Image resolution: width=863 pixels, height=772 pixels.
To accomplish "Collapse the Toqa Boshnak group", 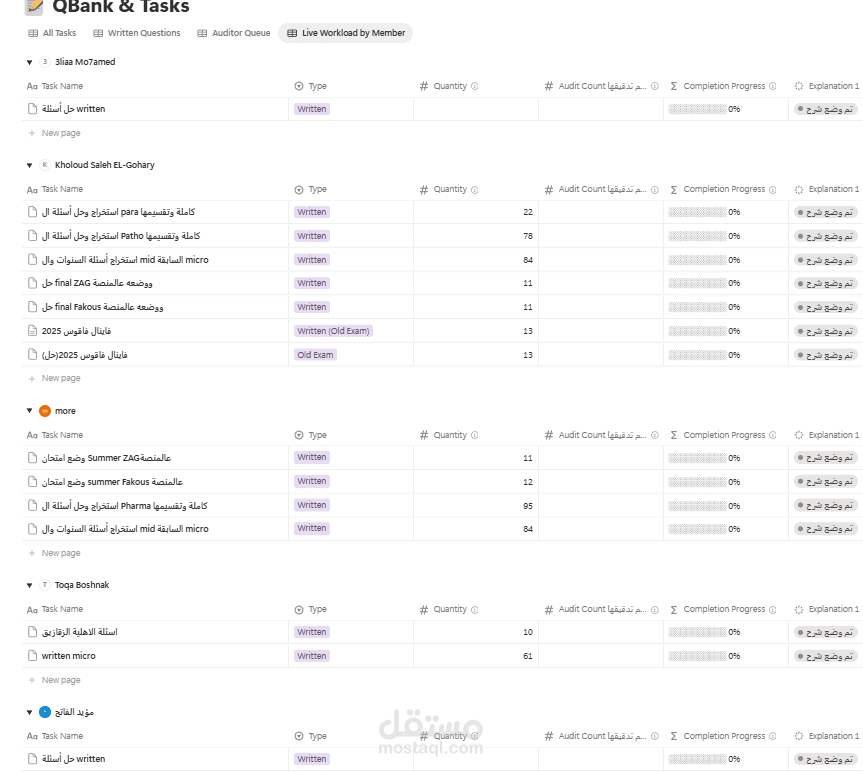I will point(30,585).
